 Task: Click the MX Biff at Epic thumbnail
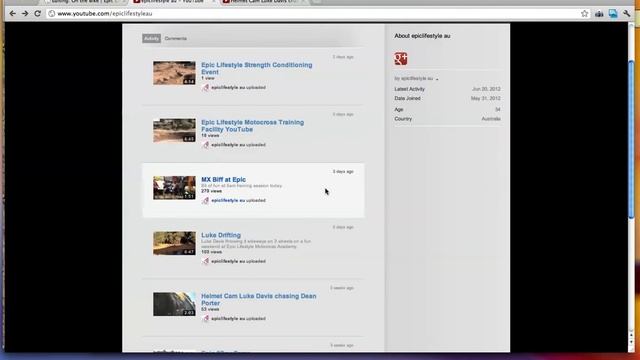tap(174, 188)
